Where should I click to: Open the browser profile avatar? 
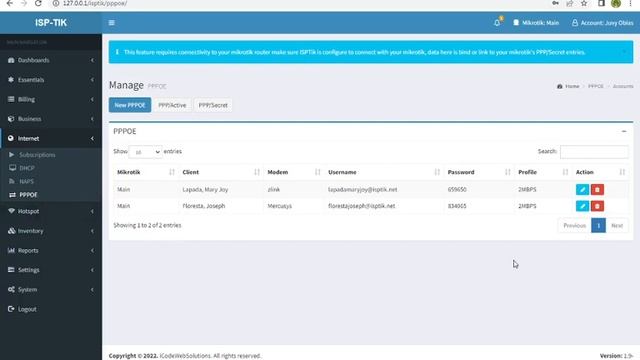616,3
